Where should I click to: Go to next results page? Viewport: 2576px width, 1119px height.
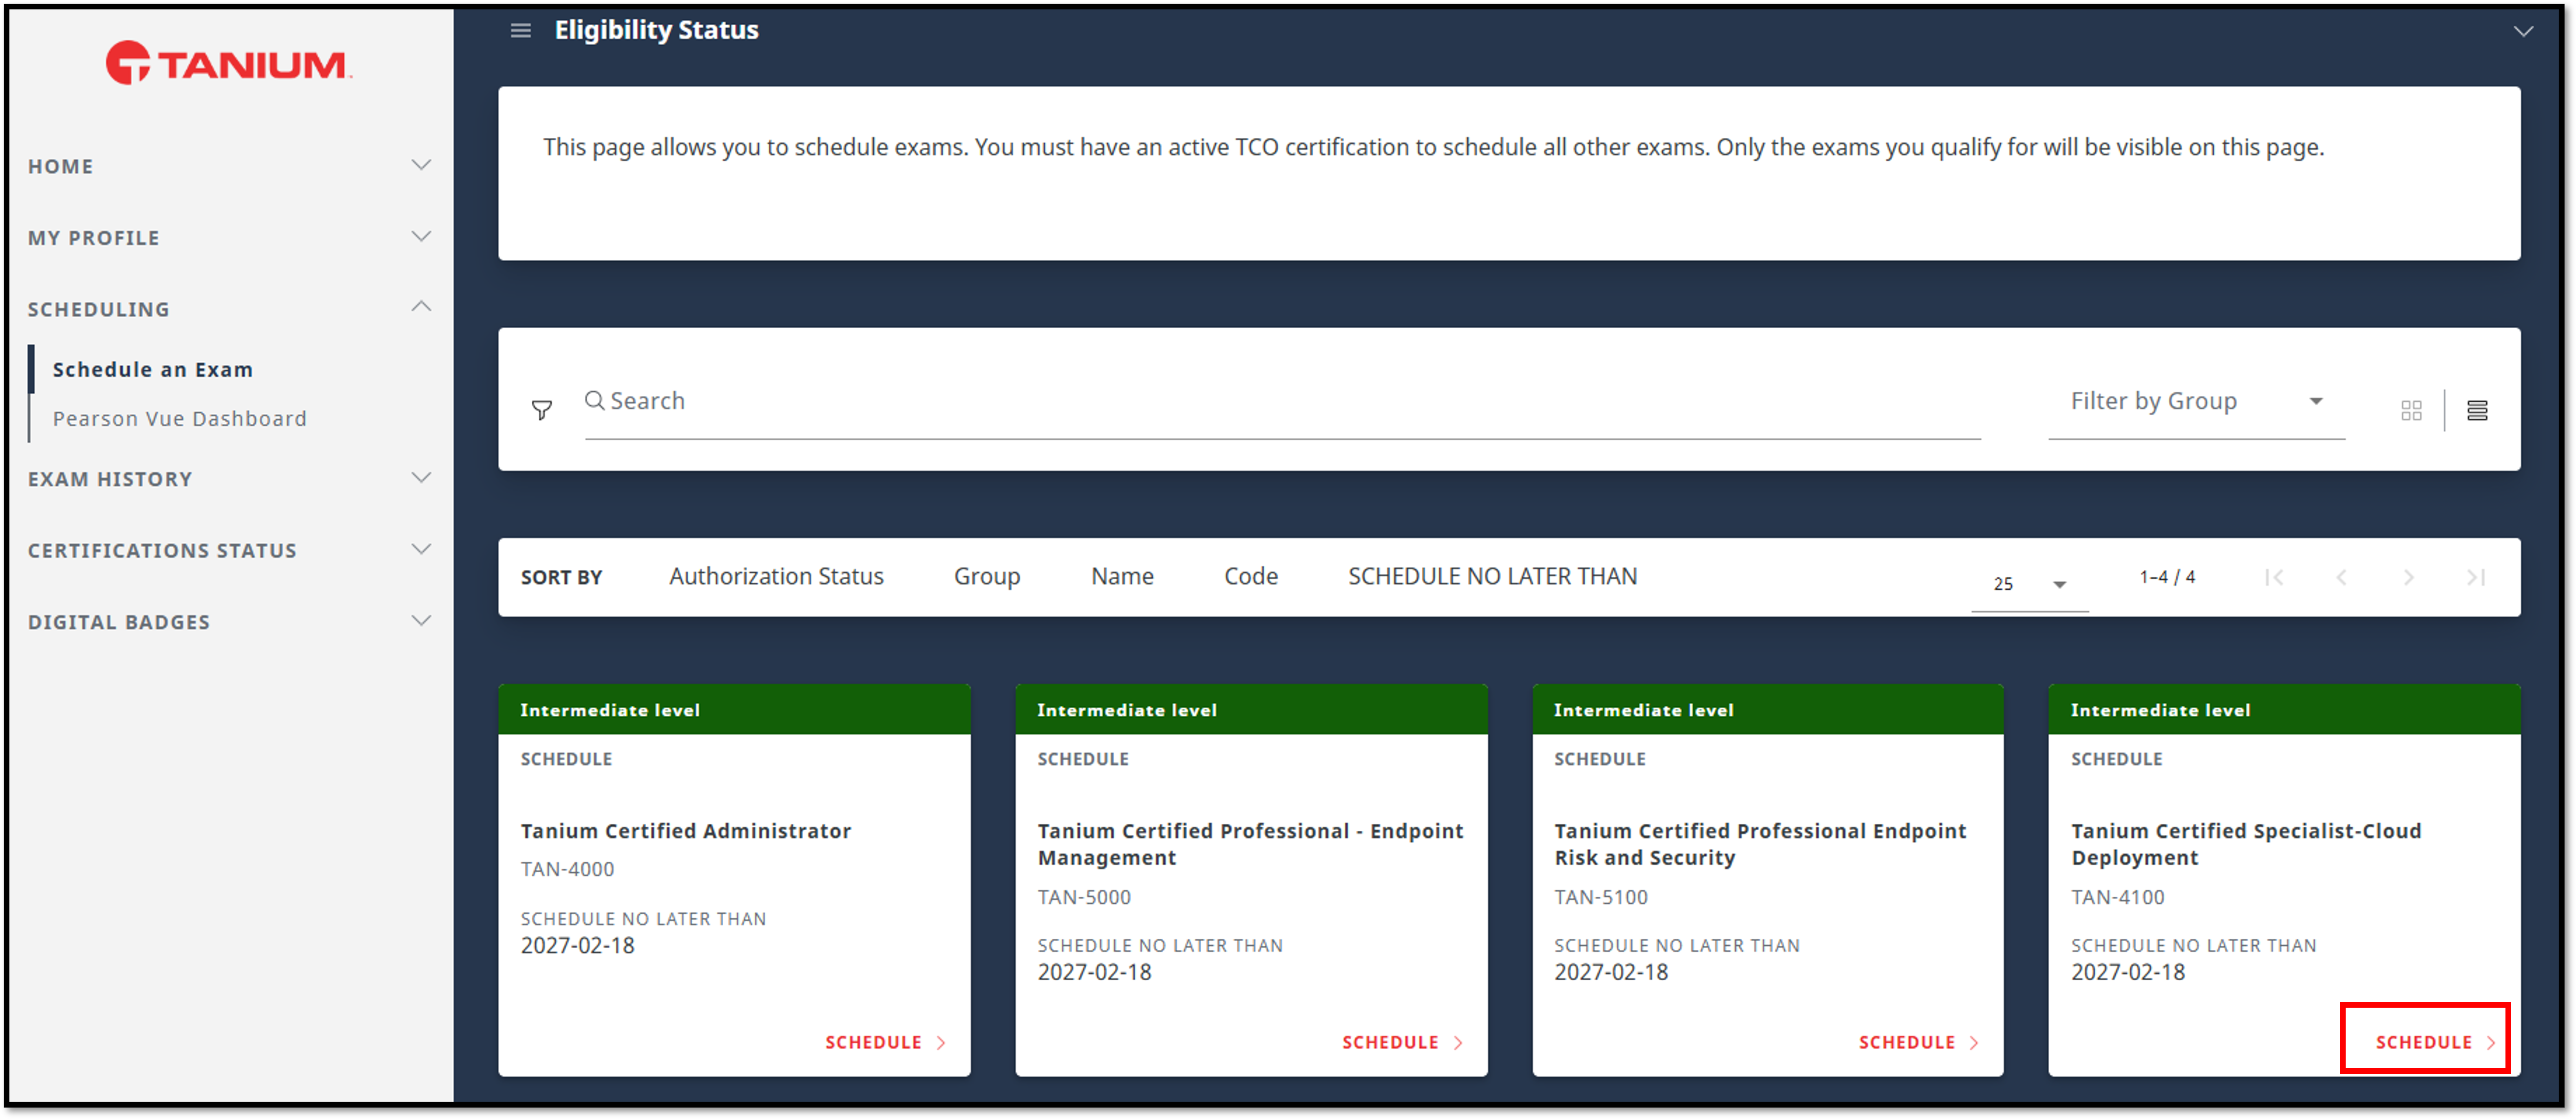point(2408,577)
